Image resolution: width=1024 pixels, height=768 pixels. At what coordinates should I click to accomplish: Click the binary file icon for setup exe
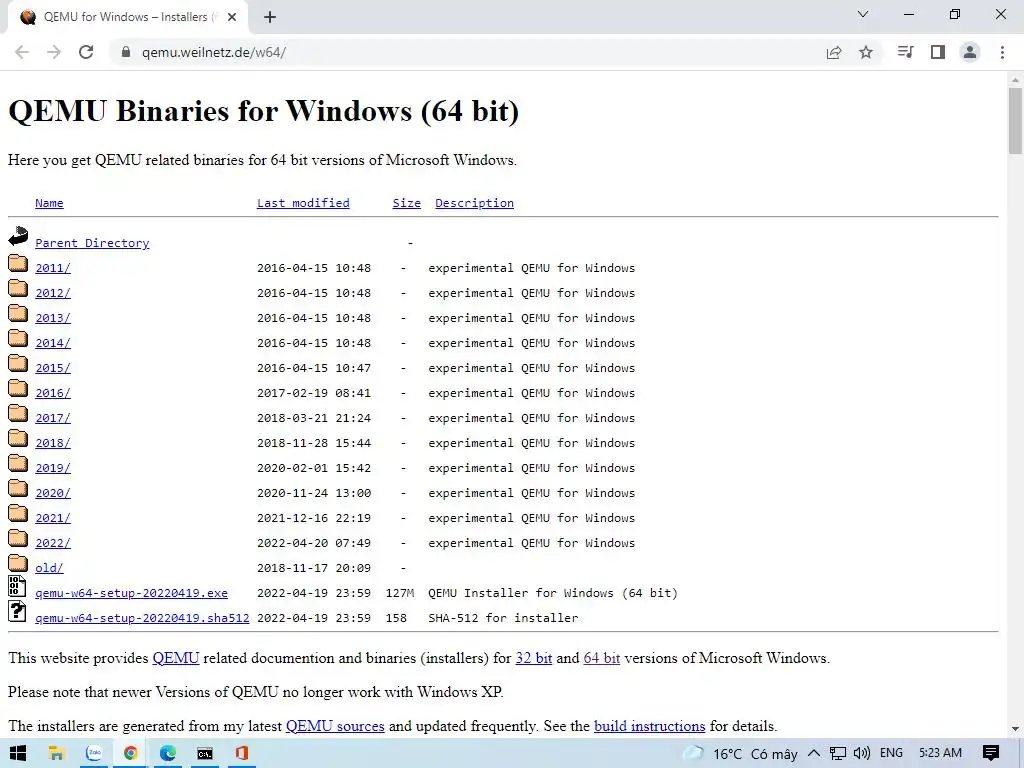(x=17, y=586)
